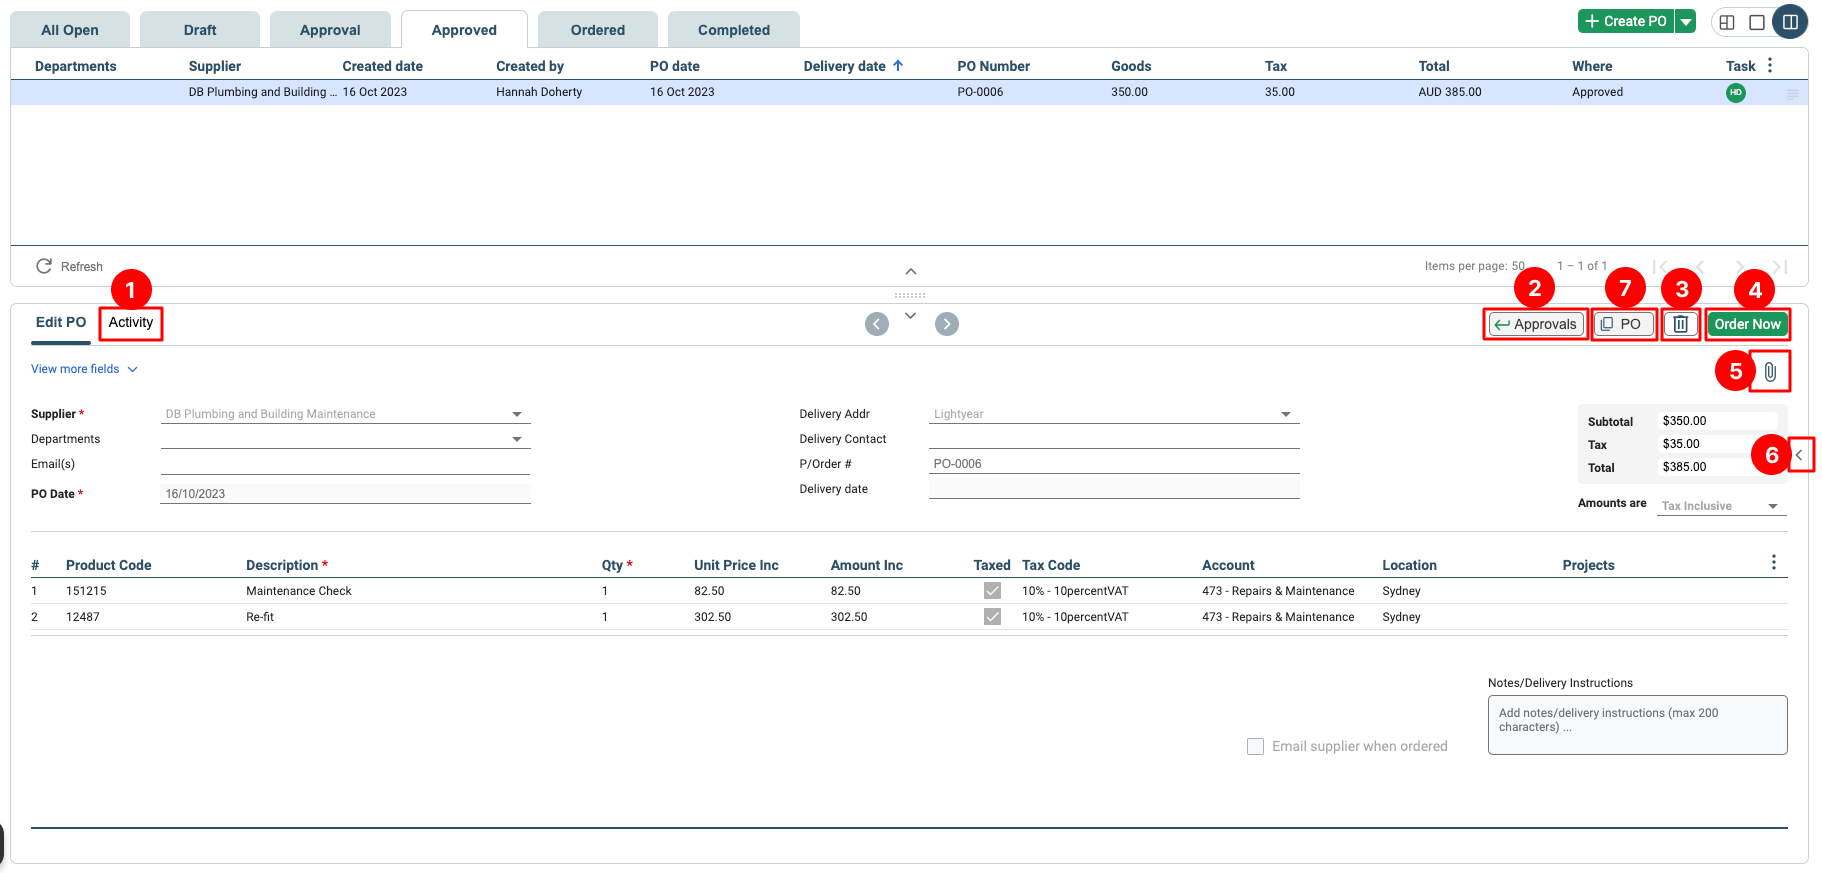This screenshot has width=1822, height=873.
Task: Open the Departments dropdown
Action: point(345,439)
